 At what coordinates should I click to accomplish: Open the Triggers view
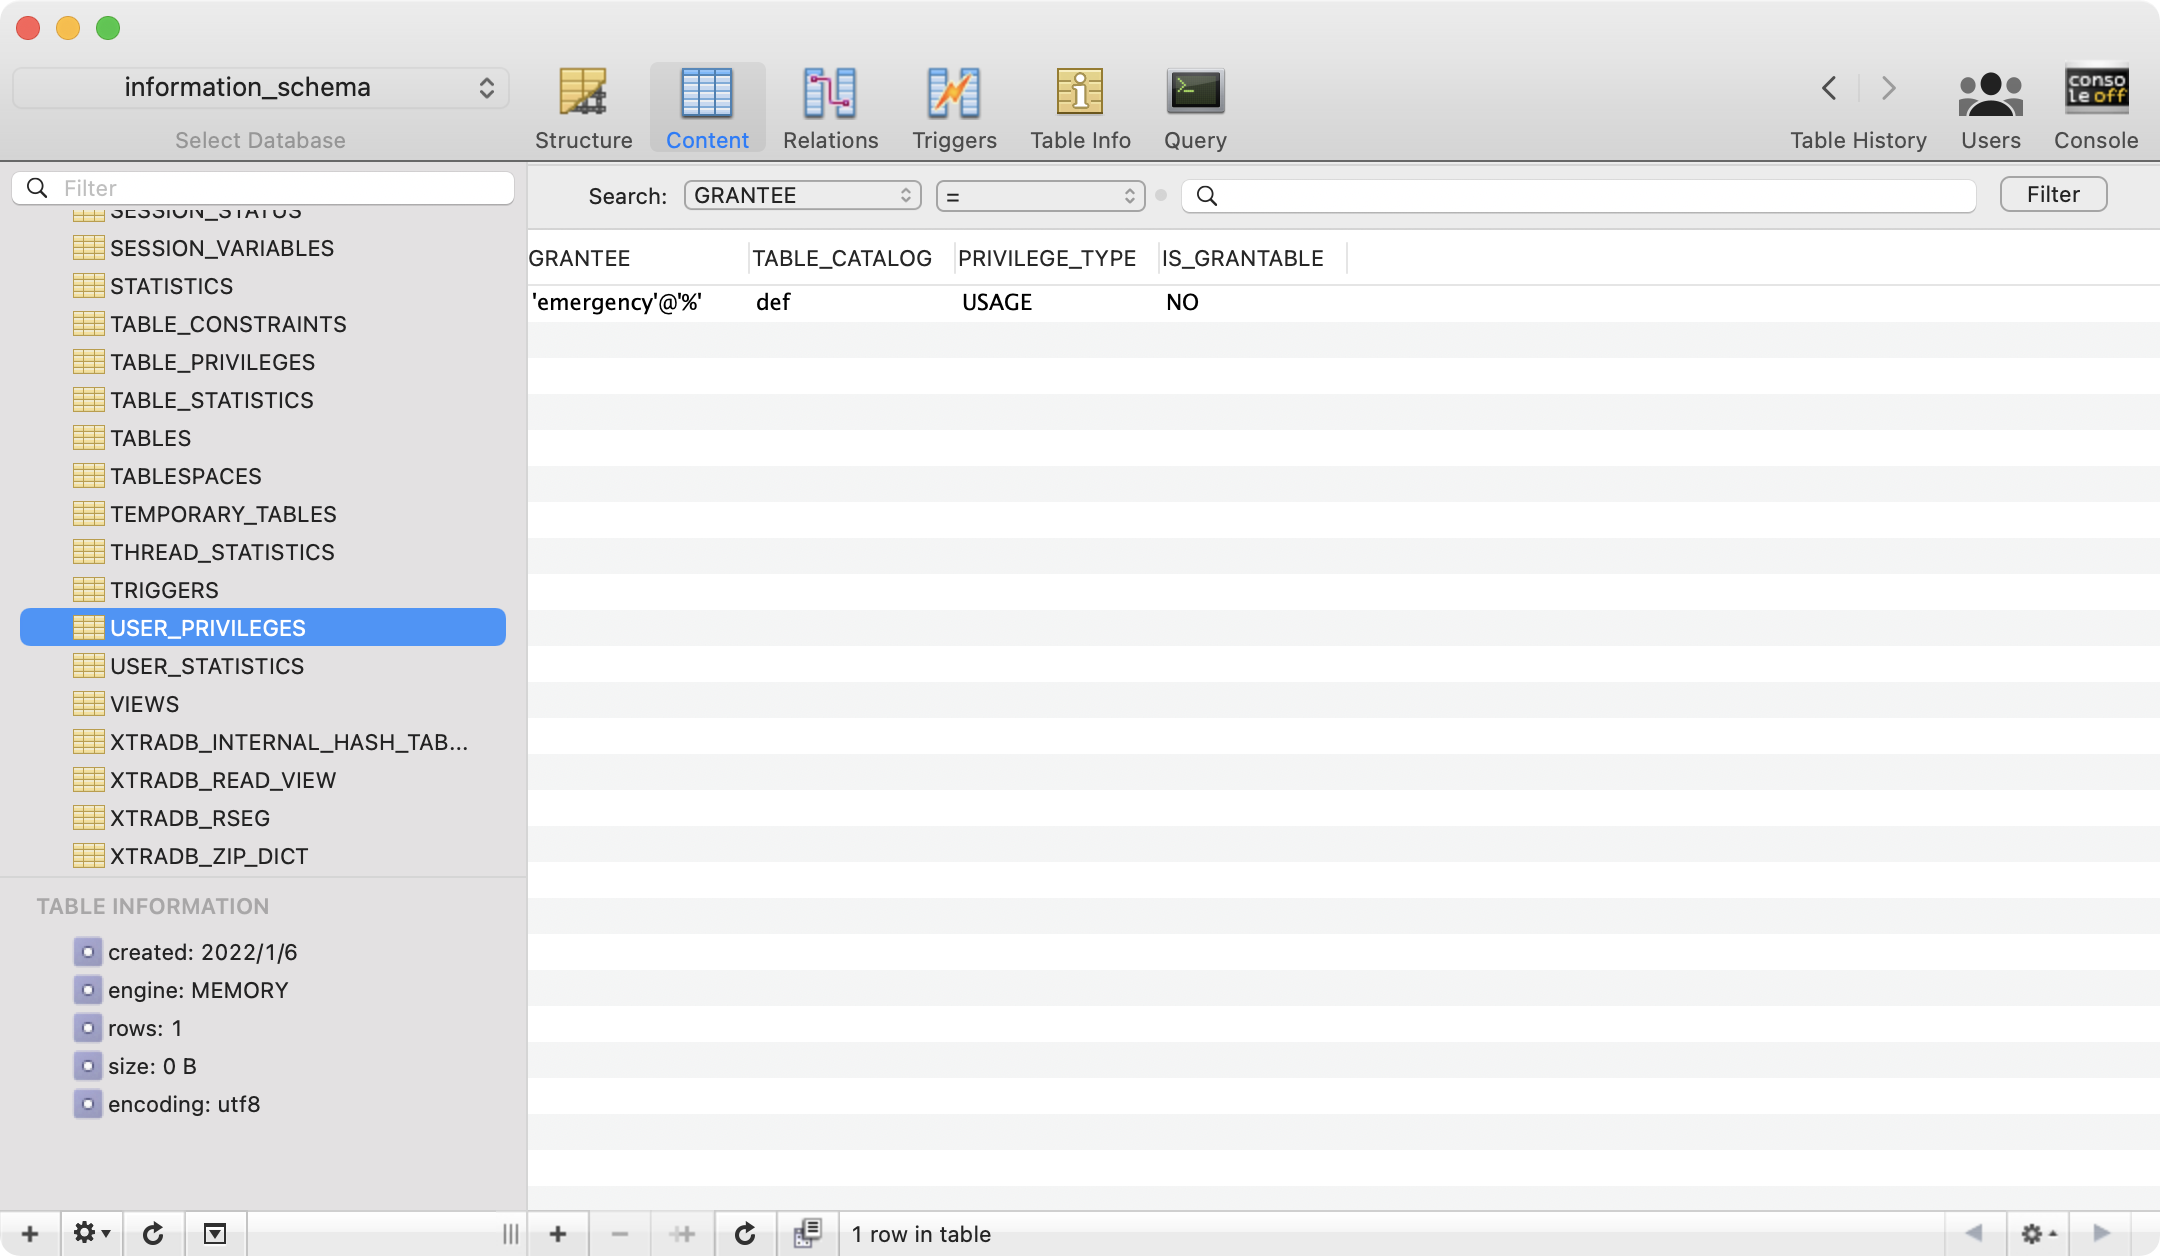coord(954,108)
